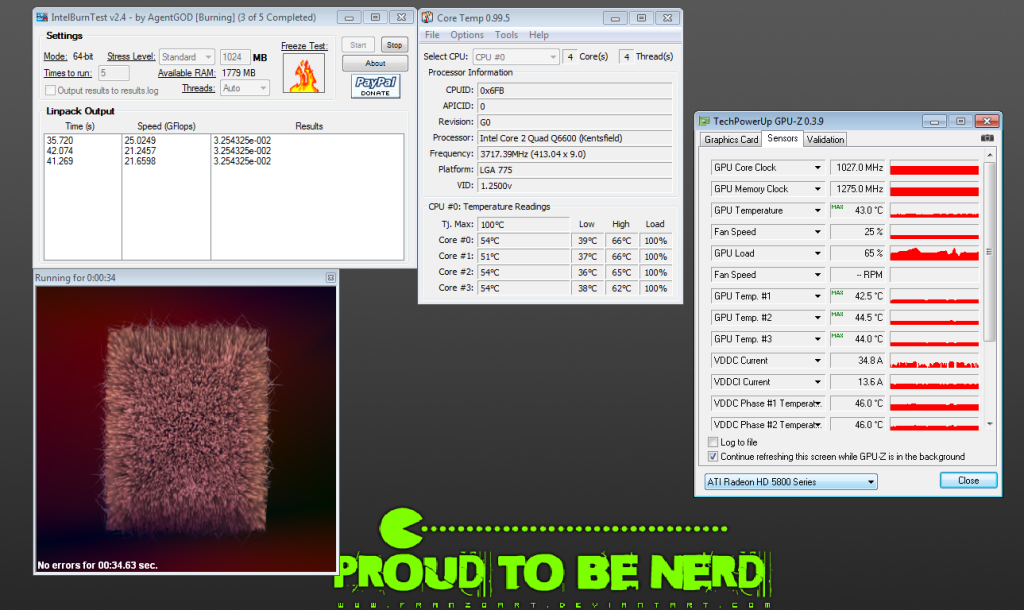The image size is (1024, 610).
Task: Click the Available RAM label
Action: (x=186, y=73)
